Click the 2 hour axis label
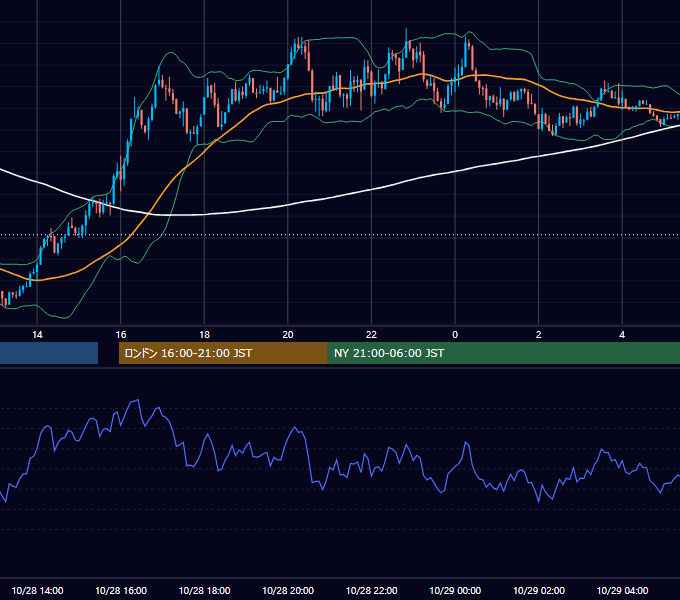The width and height of the screenshot is (680, 600). [x=538, y=335]
